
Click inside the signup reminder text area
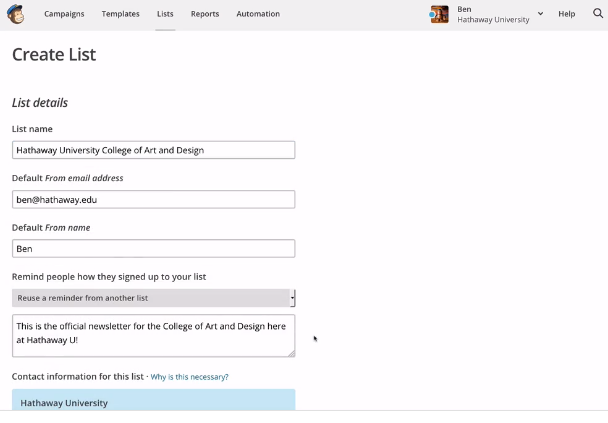coord(150,335)
